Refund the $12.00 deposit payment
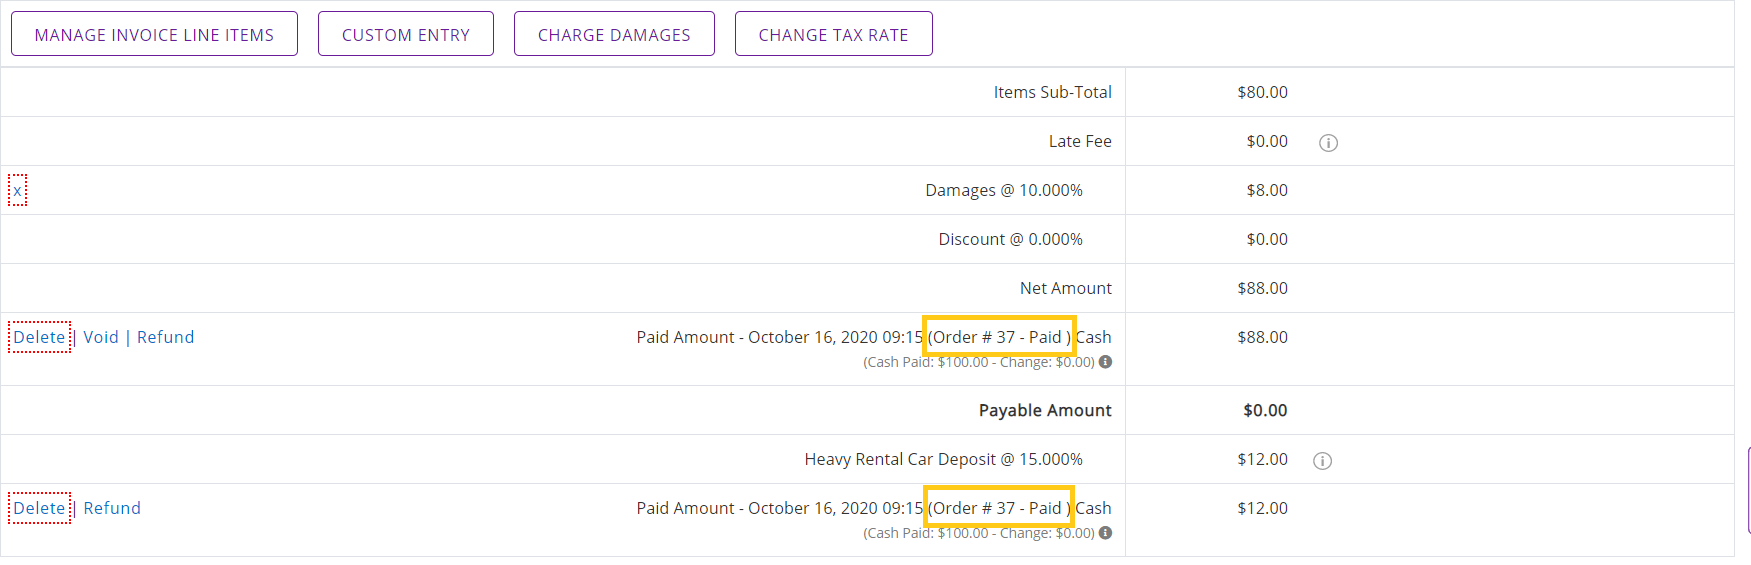The image size is (1751, 565). [x=112, y=508]
